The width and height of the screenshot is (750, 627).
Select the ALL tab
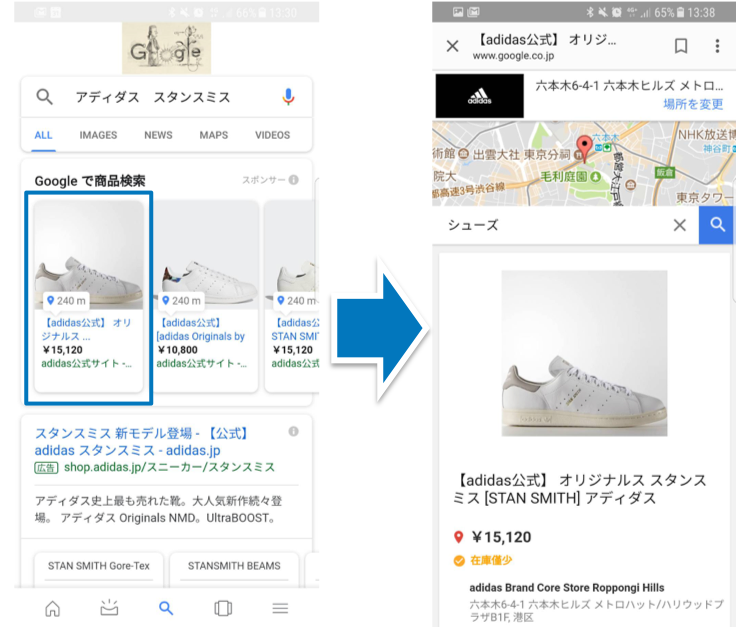(x=43, y=135)
